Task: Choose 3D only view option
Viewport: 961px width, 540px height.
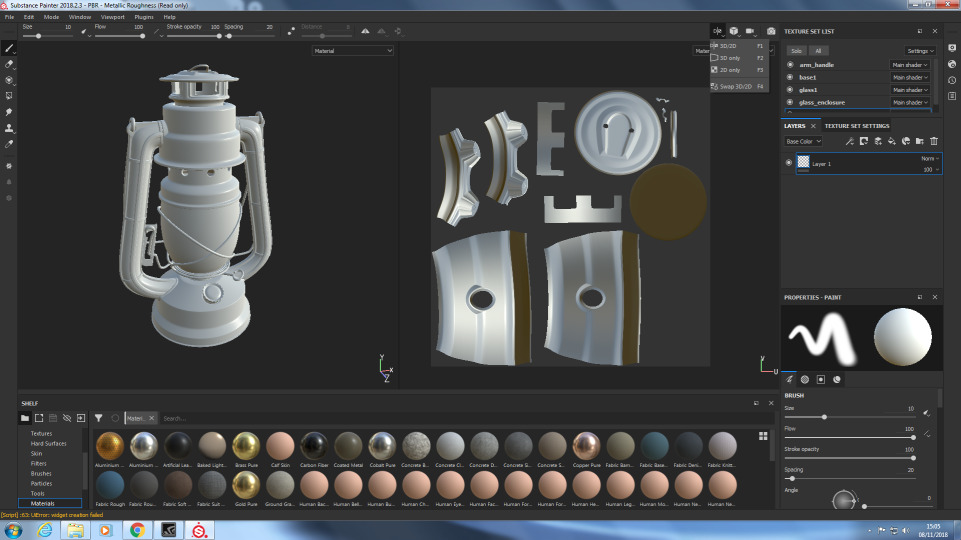Action: tap(737, 58)
